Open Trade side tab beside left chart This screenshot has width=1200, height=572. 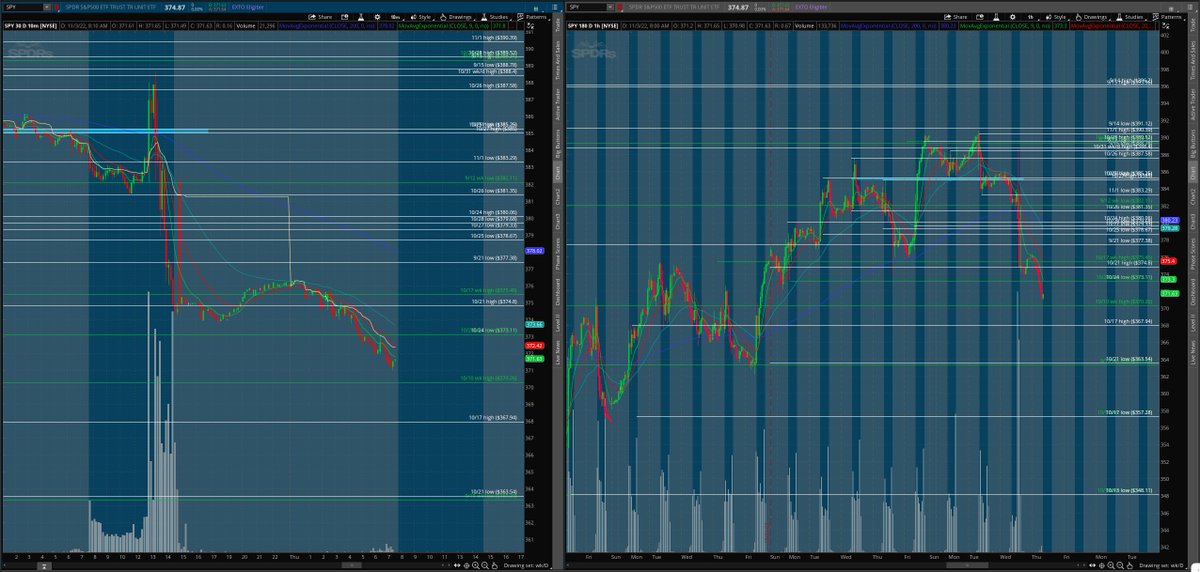558,27
